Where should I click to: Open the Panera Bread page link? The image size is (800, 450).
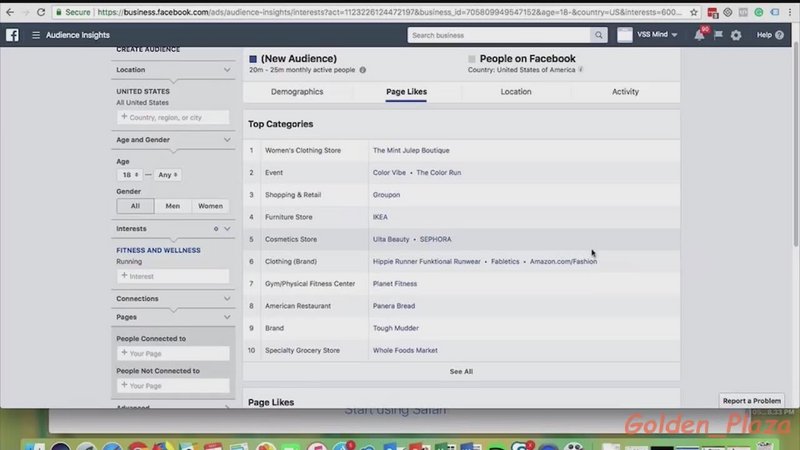click(394, 306)
